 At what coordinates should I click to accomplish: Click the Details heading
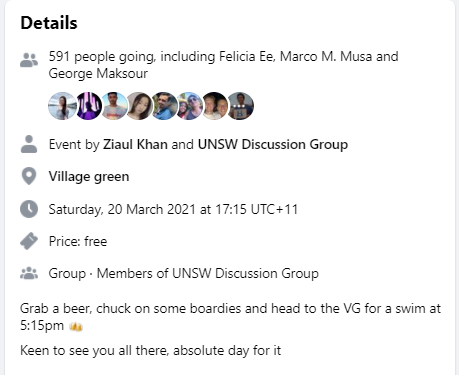[x=49, y=23]
